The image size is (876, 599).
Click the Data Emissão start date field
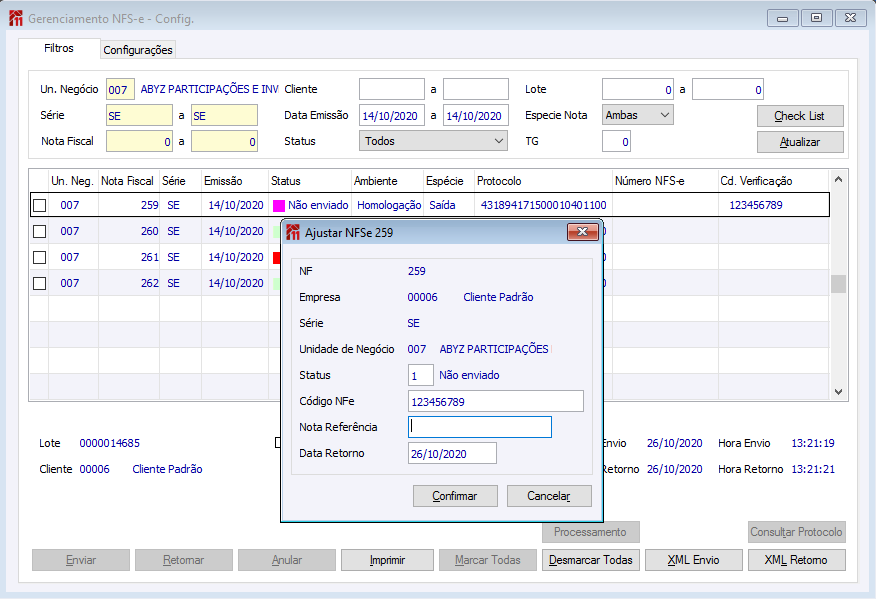[x=392, y=115]
